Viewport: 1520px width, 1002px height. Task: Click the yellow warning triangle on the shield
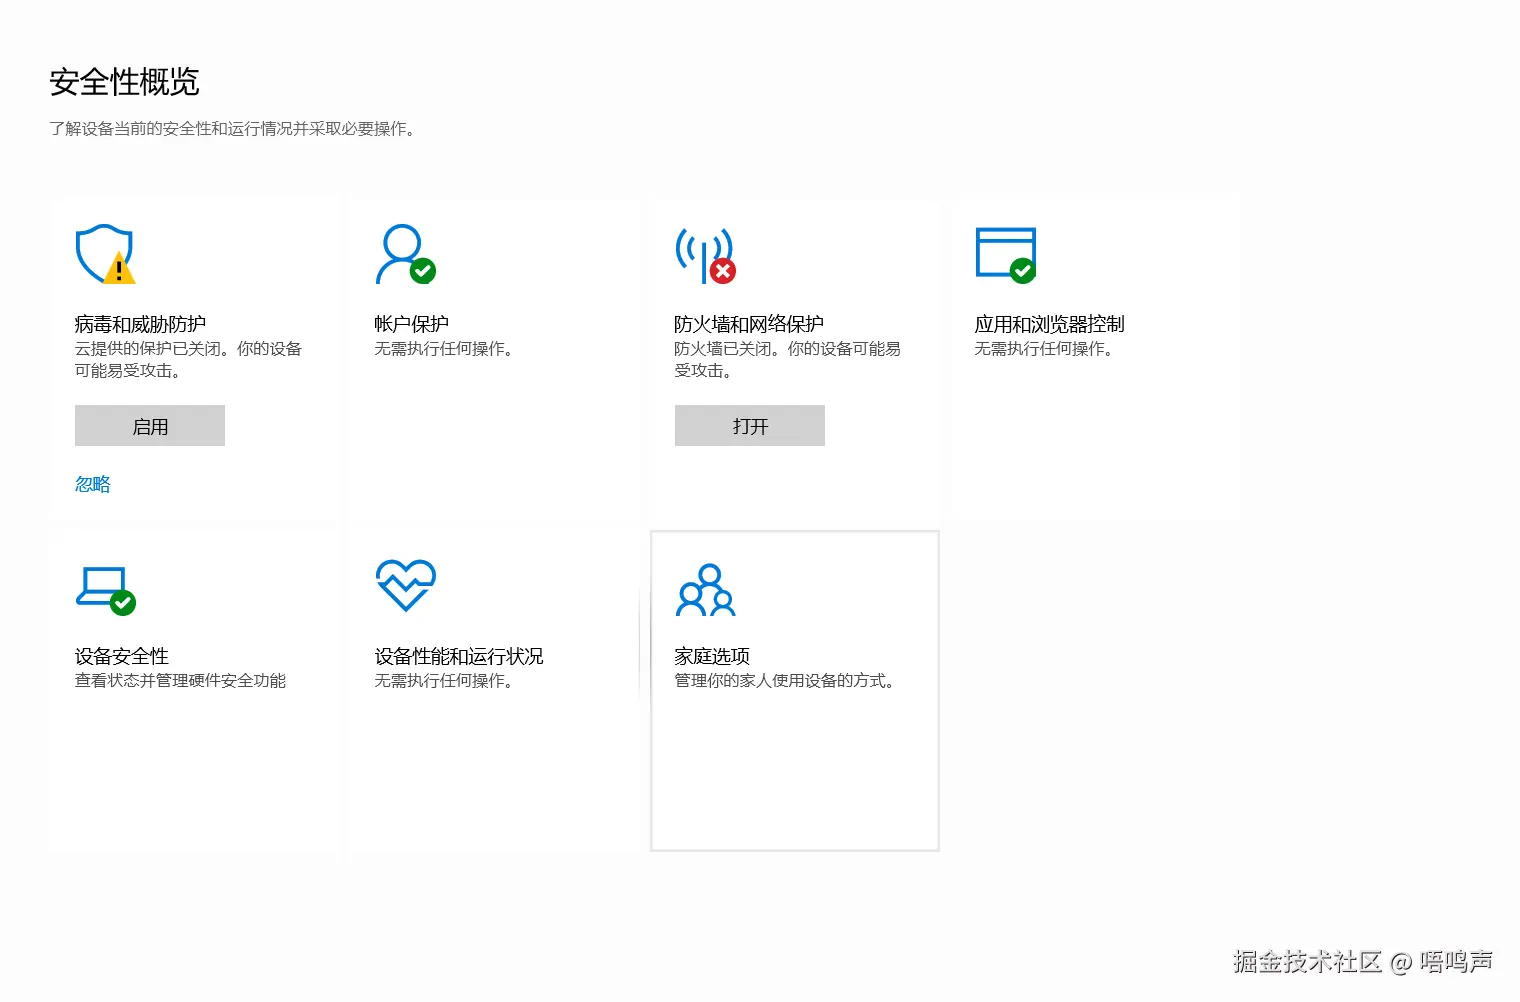tap(117, 267)
